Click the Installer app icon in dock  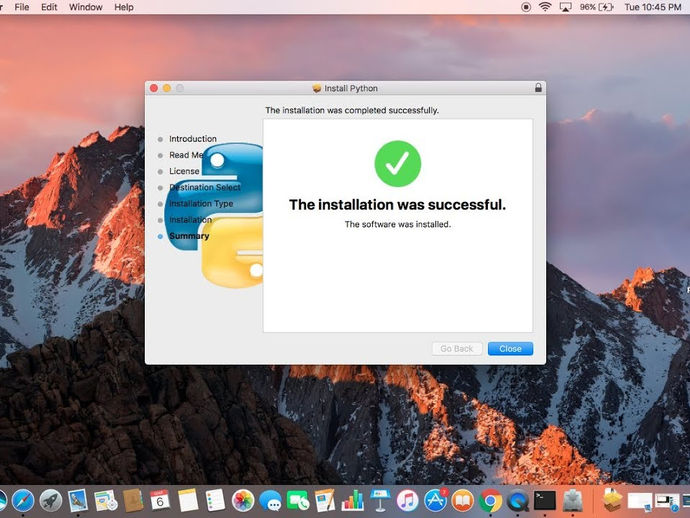573,500
